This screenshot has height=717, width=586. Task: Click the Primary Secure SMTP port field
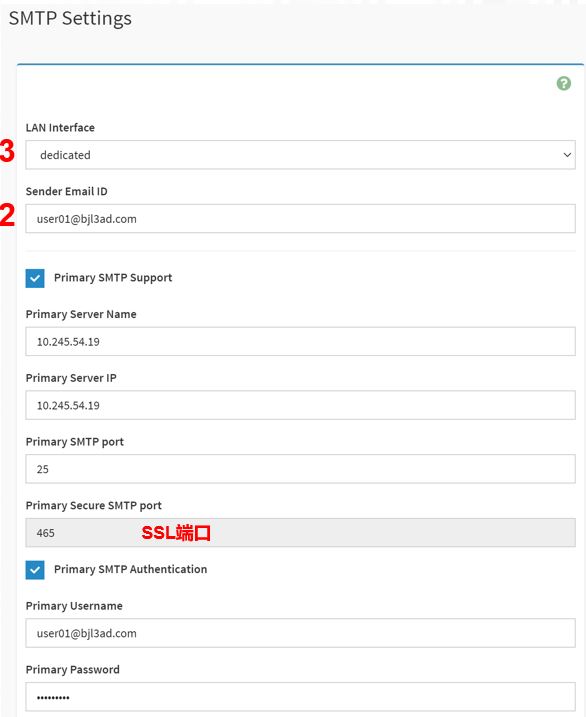[x=300, y=533]
